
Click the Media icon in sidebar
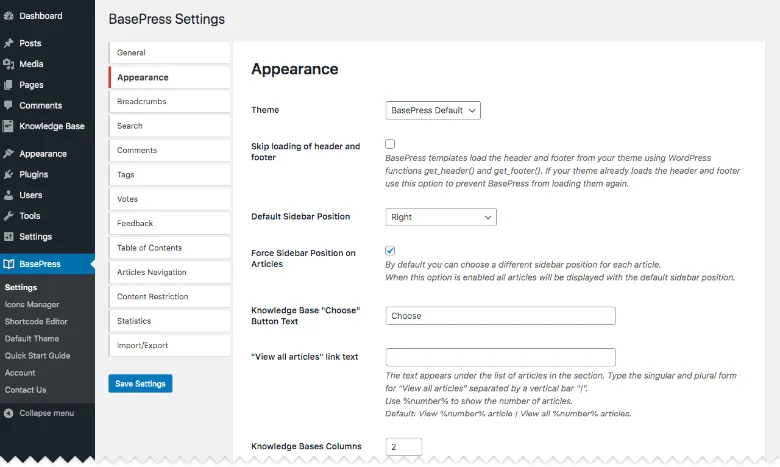point(8,64)
